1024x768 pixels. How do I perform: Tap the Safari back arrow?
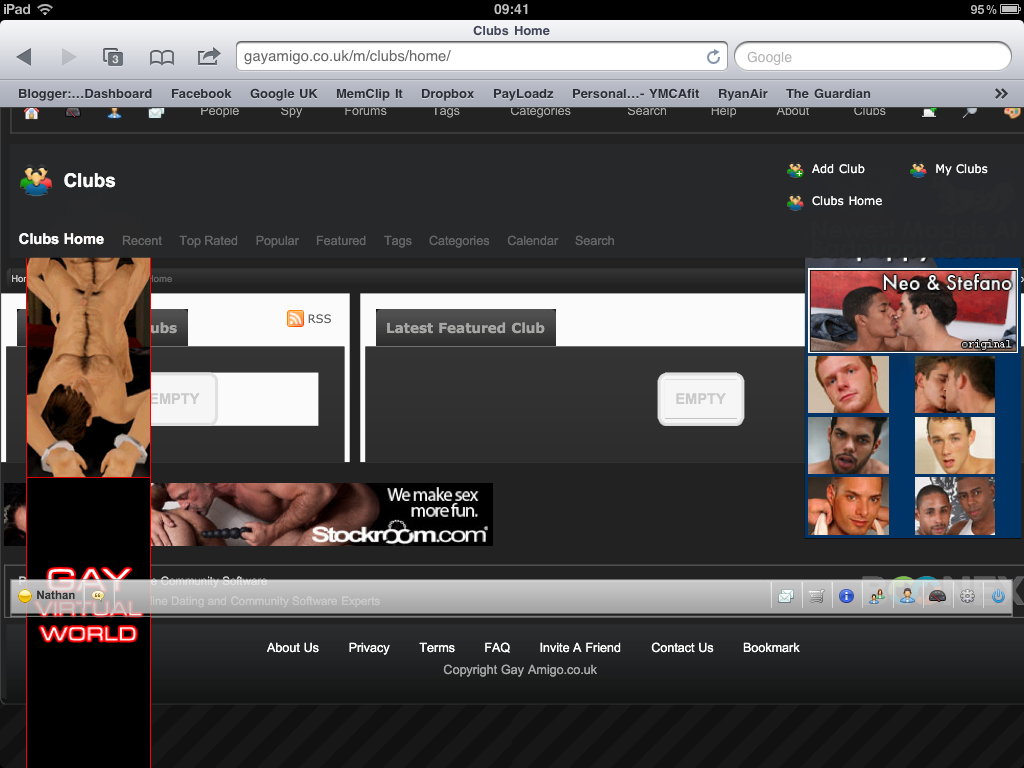click(x=24, y=57)
